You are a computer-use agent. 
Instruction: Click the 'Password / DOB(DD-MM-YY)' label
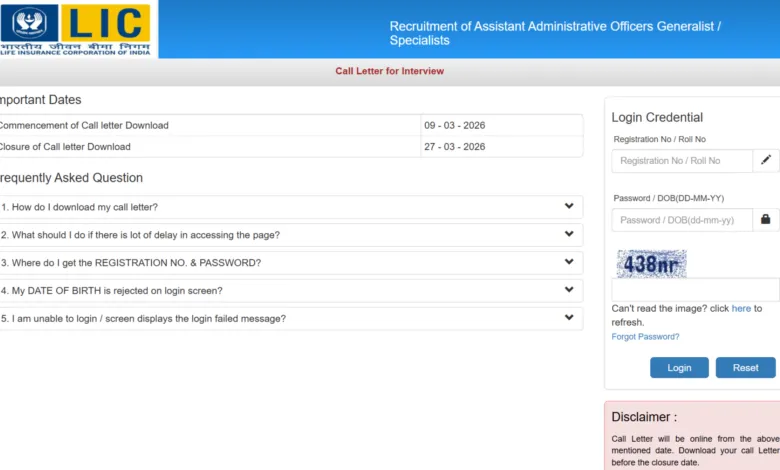669,198
